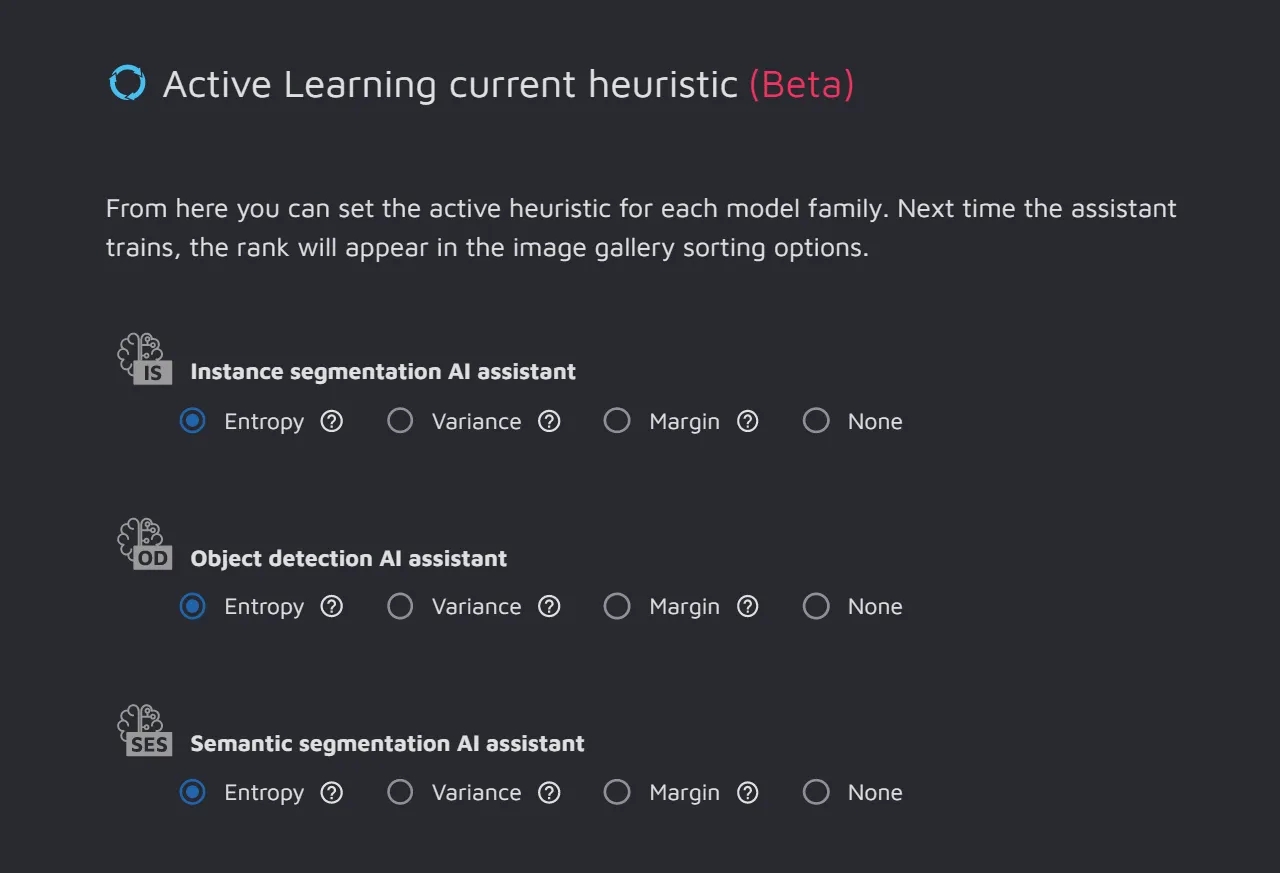This screenshot has height=873, width=1280.
Task: Click Variance help icon for Semantic segmentation
Action: click(x=549, y=792)
